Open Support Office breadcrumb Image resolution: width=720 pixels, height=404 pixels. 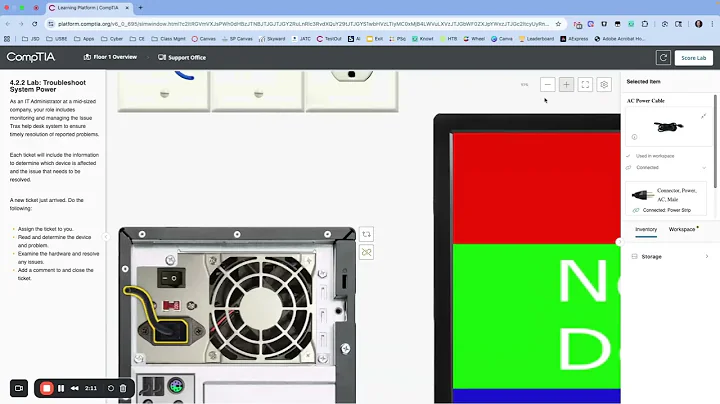coord(182,57)
